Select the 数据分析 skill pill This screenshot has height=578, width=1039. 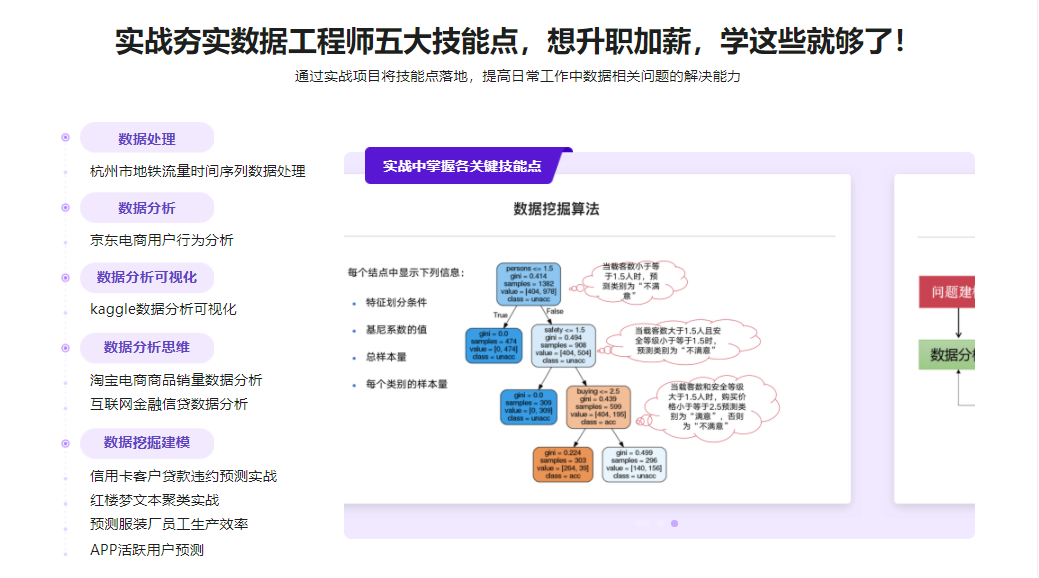(x=147, y=208)
